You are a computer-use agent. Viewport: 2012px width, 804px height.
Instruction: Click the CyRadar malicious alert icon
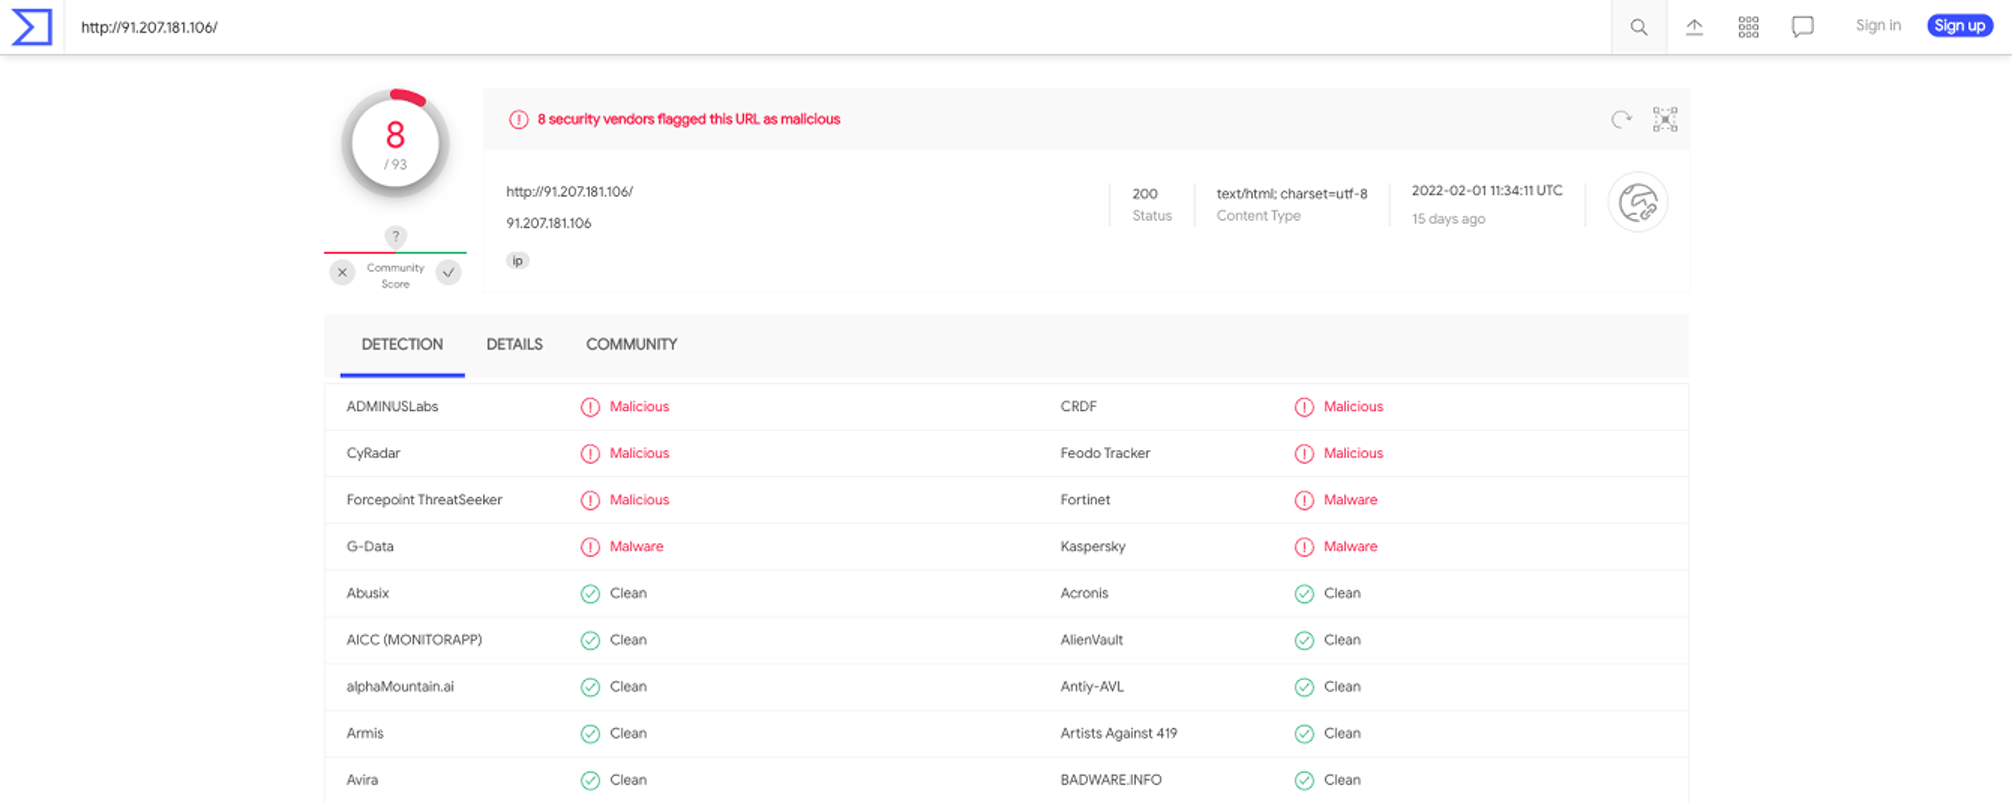click(x=590, y=454)
